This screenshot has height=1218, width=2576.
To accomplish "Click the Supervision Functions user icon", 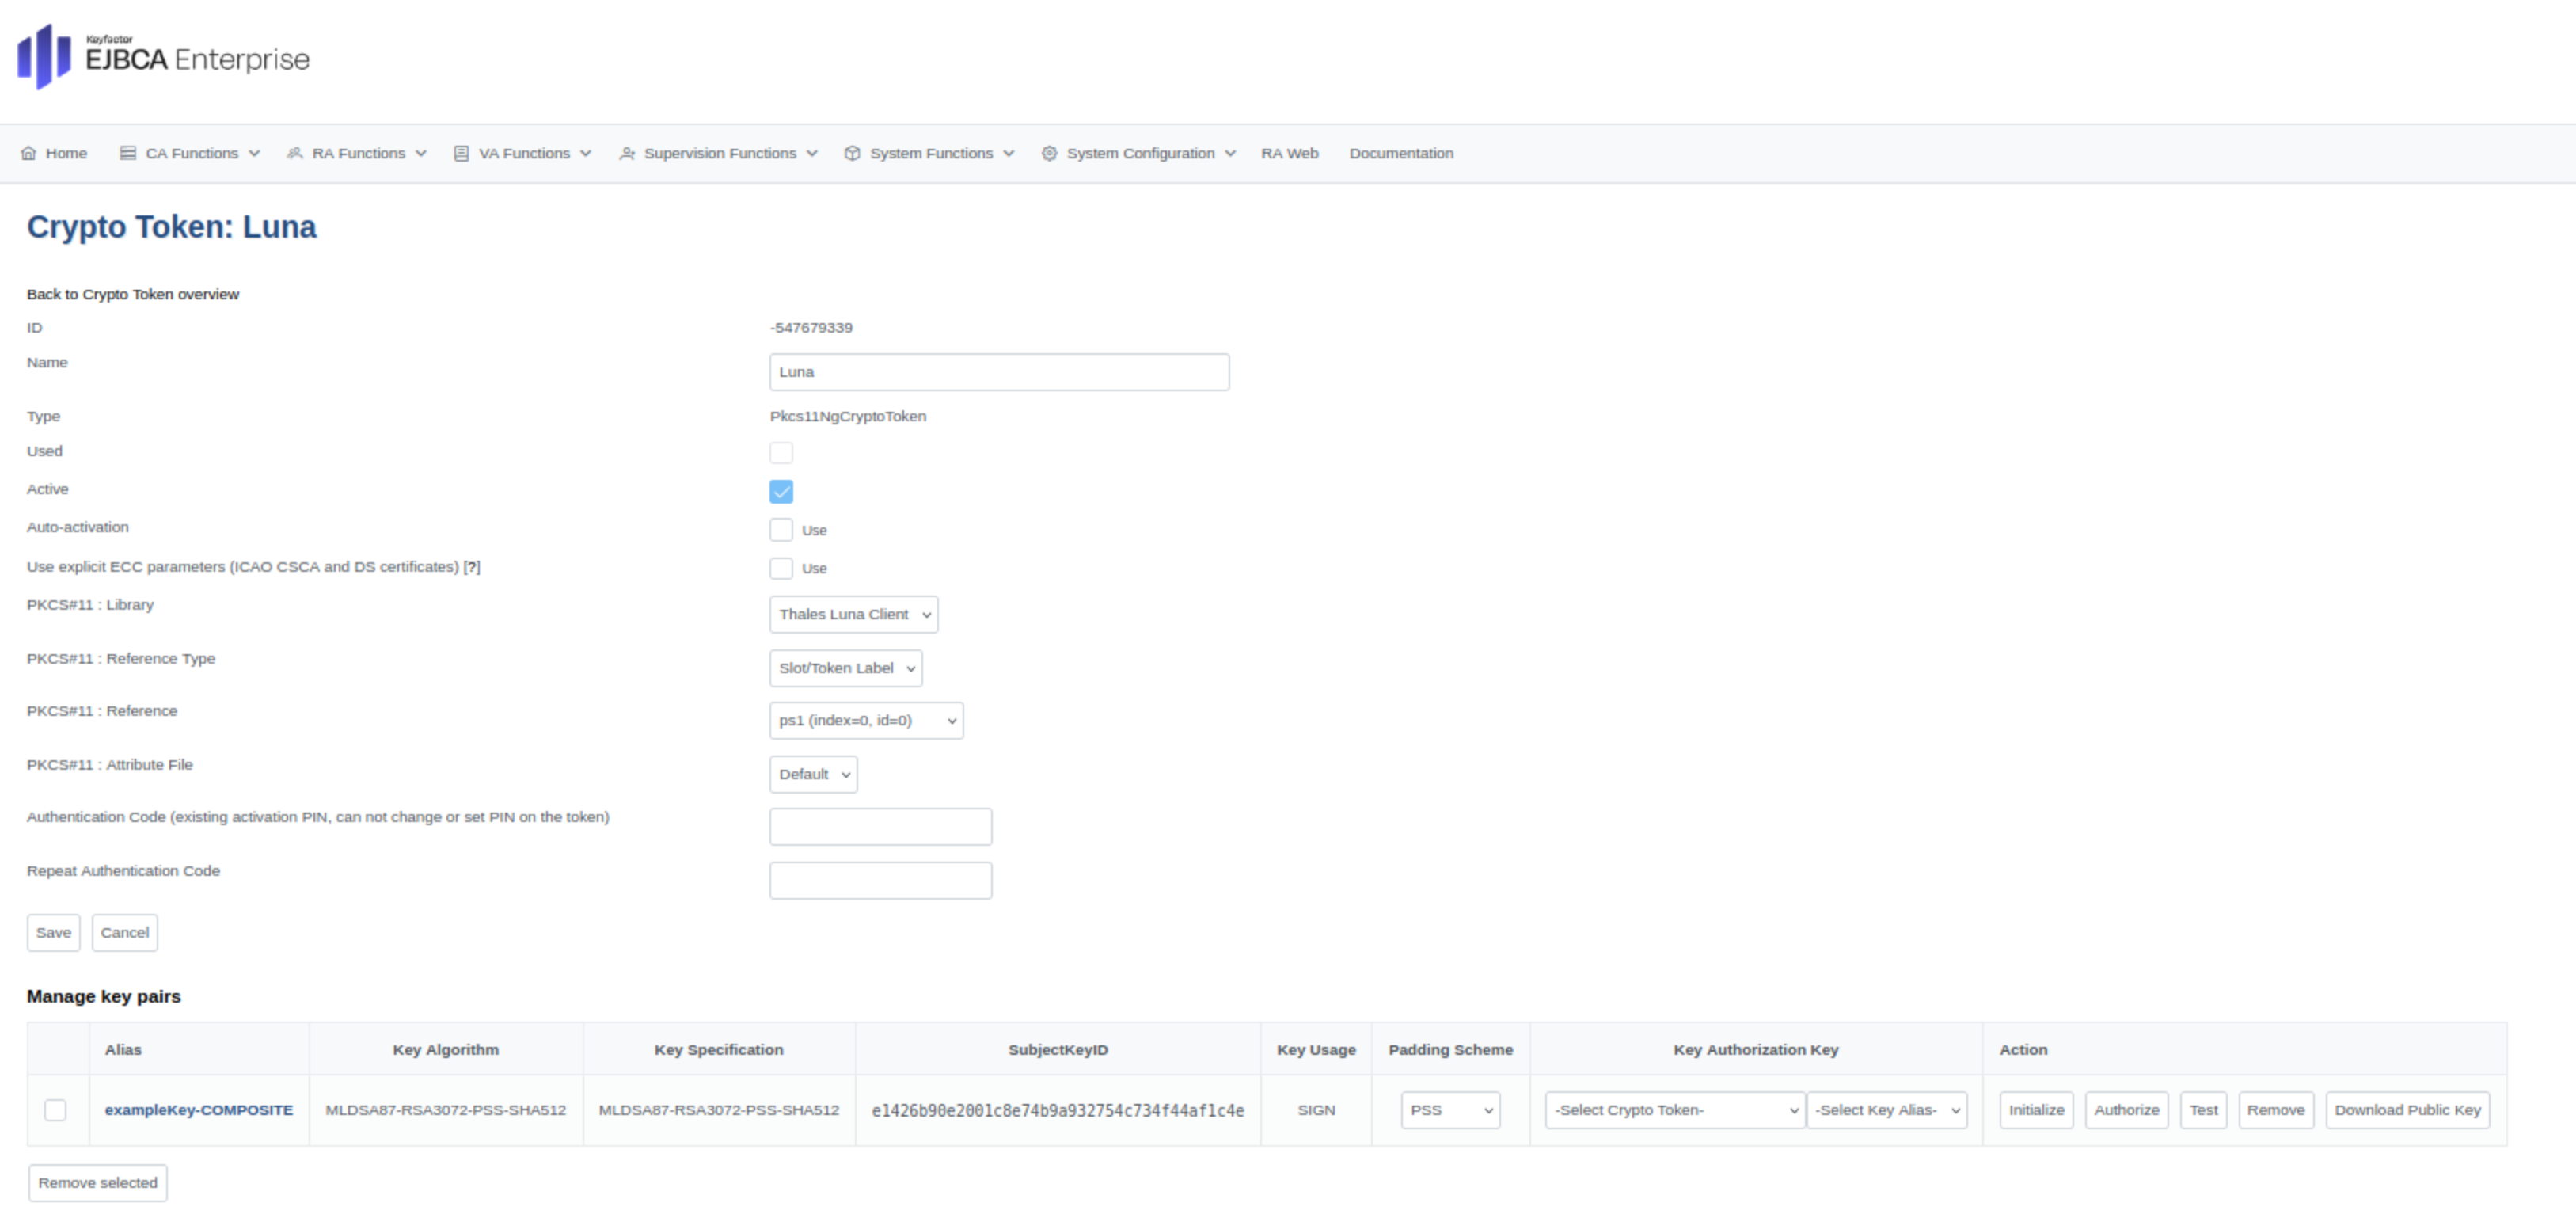I will tap(626, 153).
